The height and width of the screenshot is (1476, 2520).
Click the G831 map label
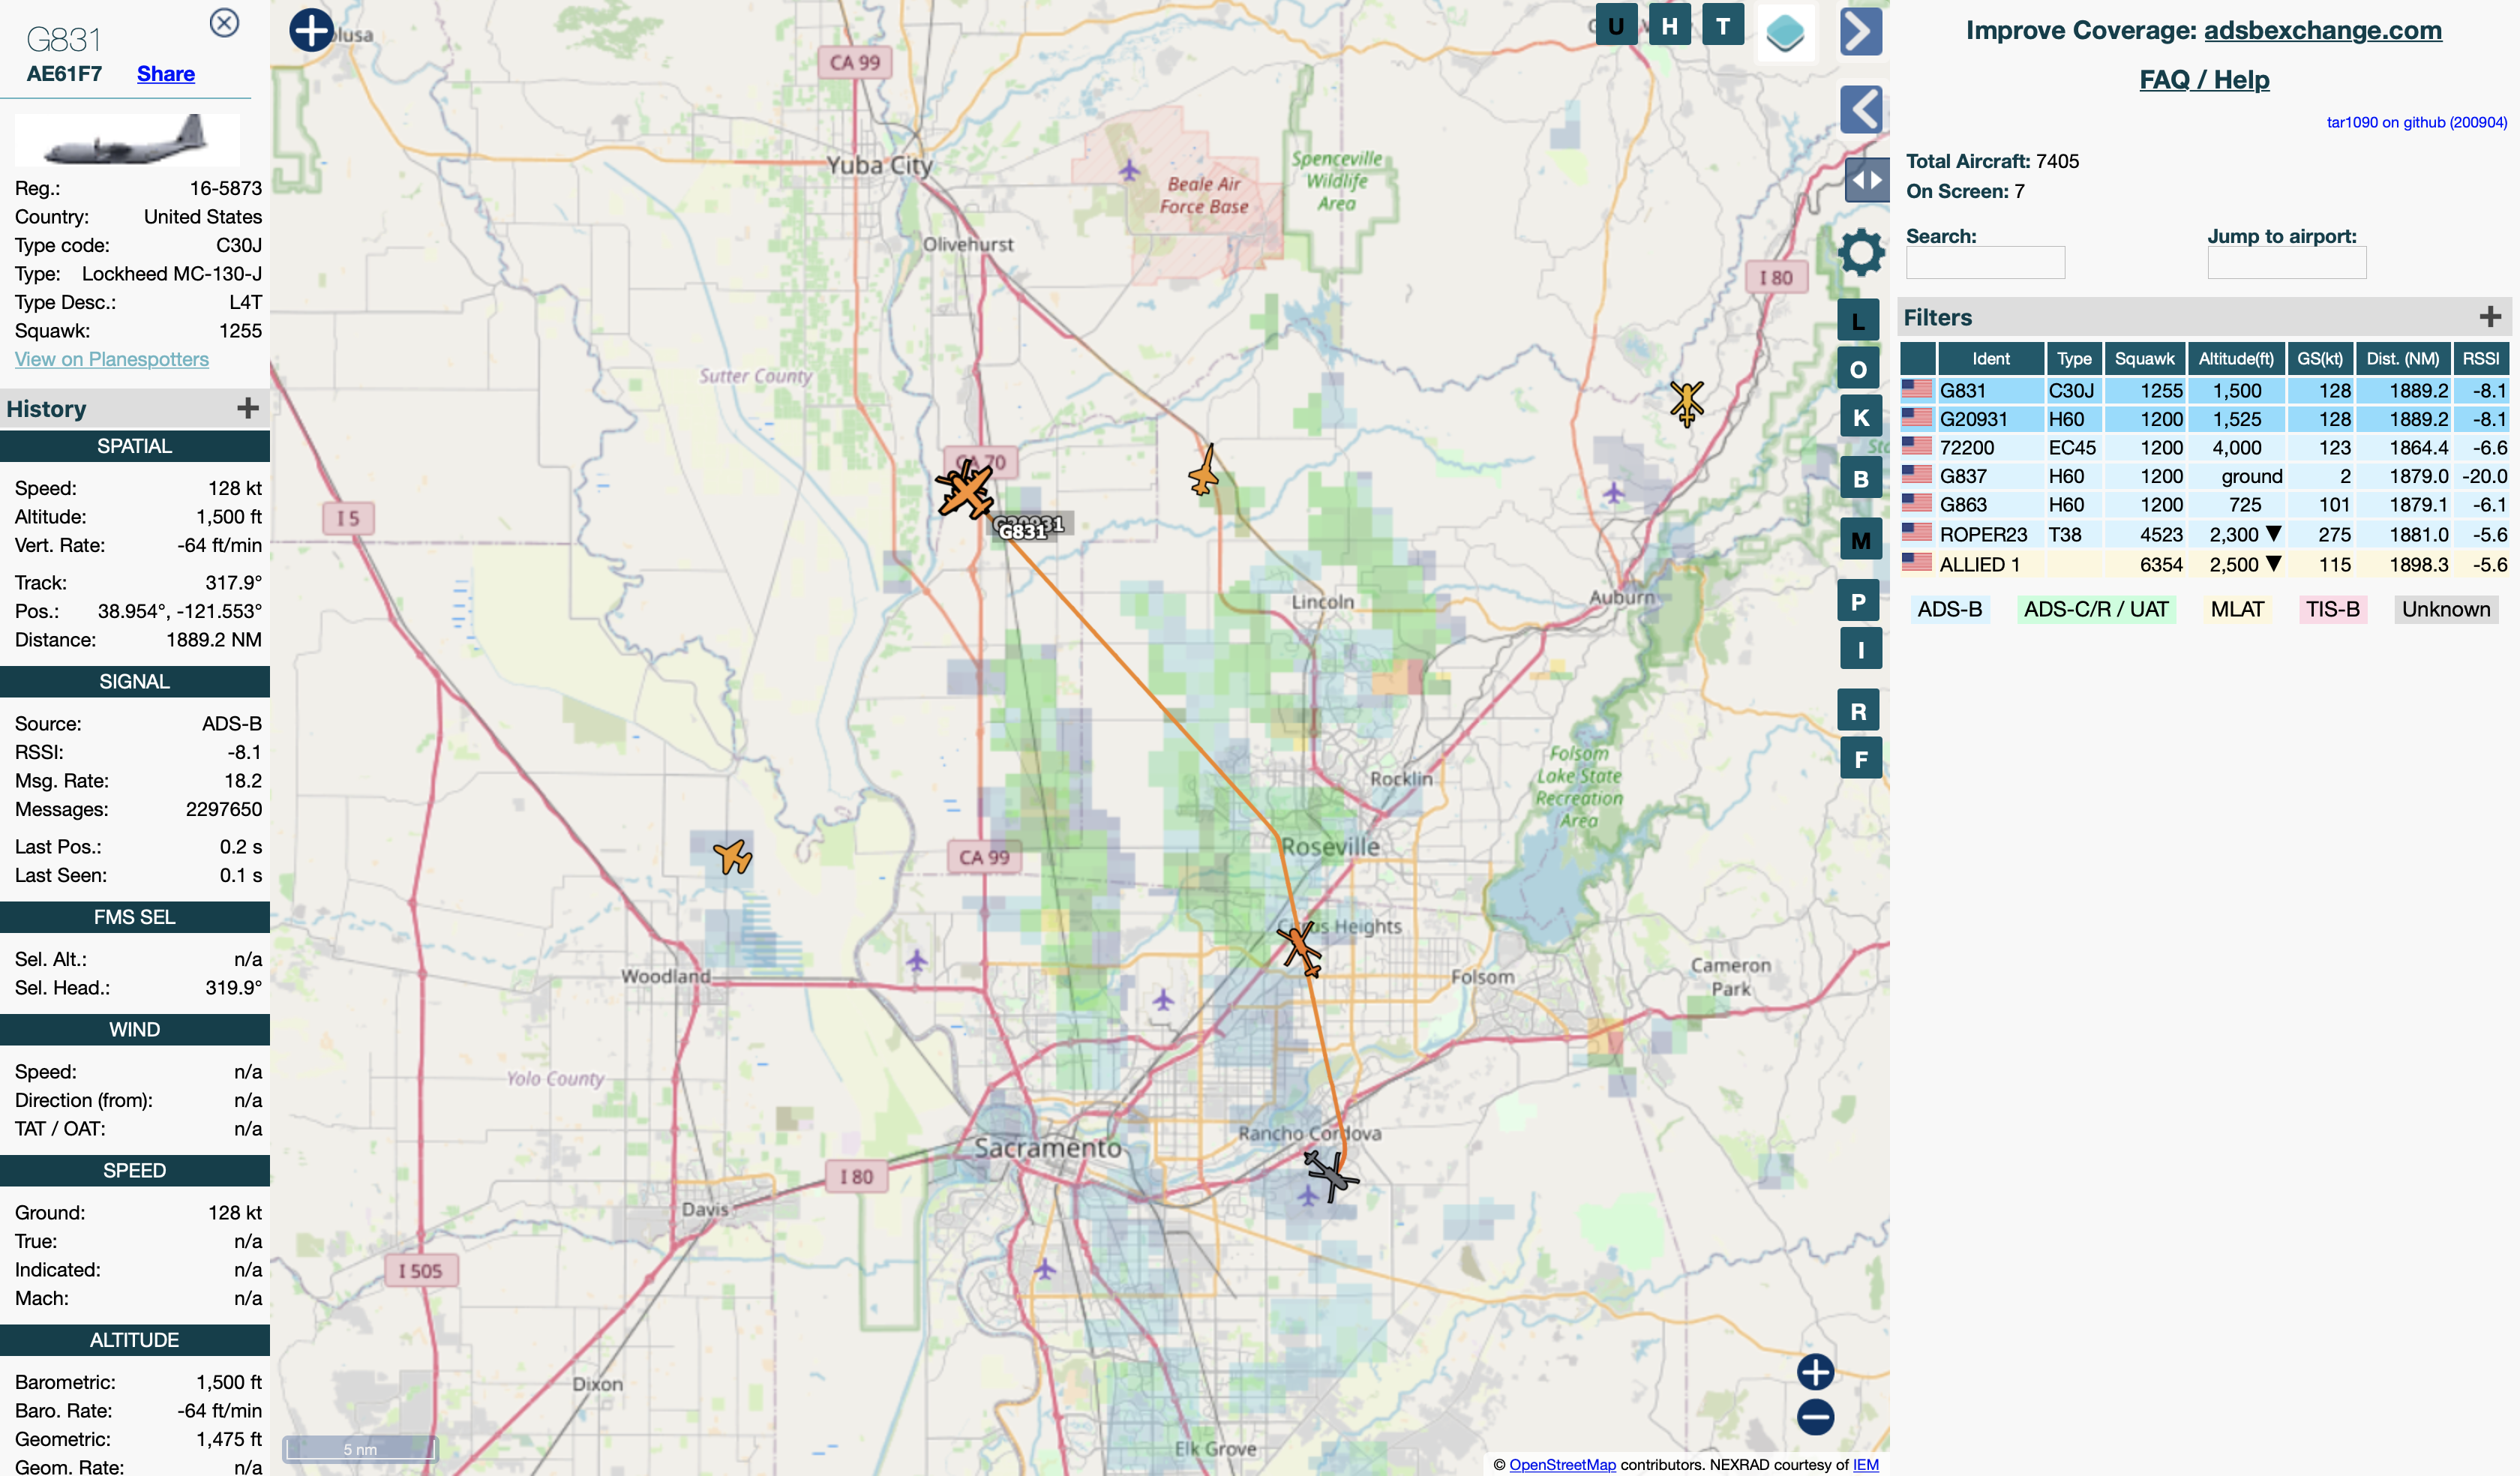(1023, 532)
